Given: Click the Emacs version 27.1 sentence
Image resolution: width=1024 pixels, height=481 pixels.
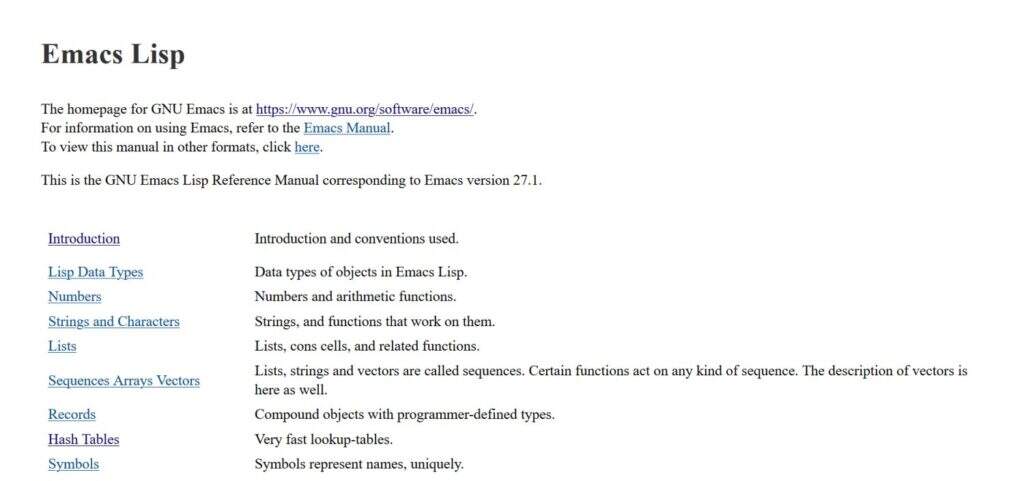Looking at the screenshot, I should [x=291, y=181].
